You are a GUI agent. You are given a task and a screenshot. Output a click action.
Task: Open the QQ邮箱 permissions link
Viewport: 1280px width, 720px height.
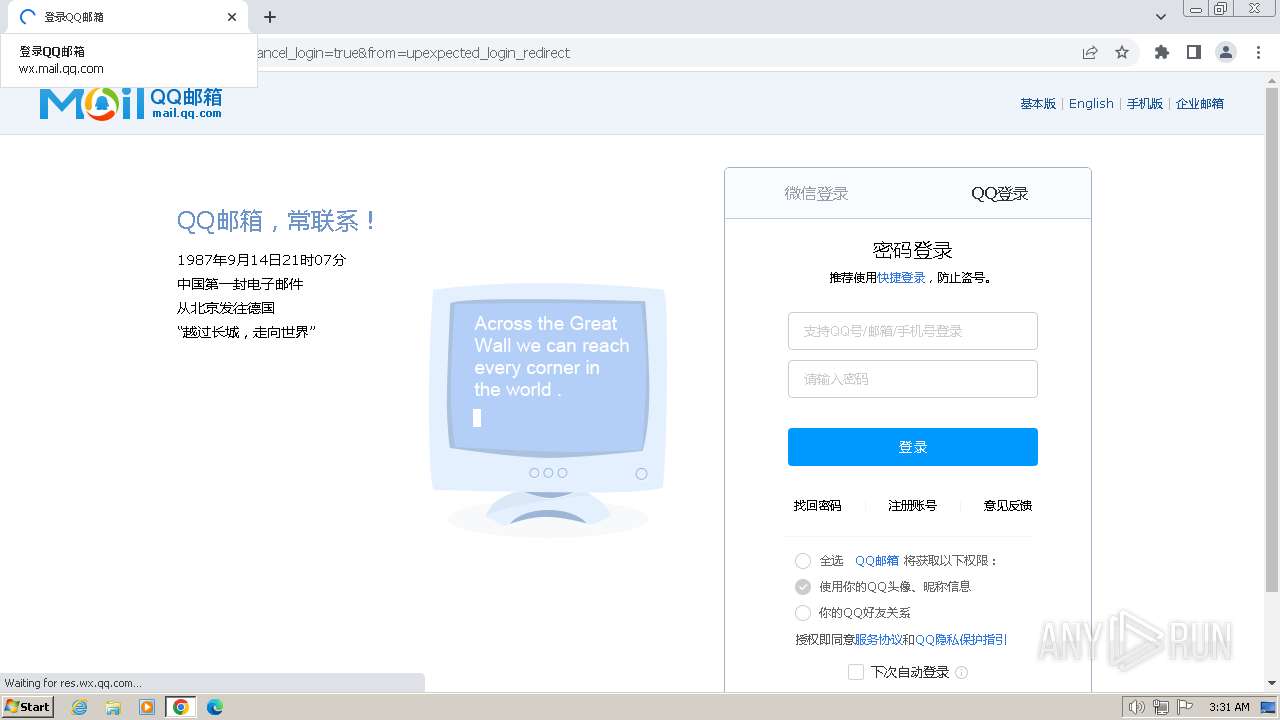tap(877, 561)
